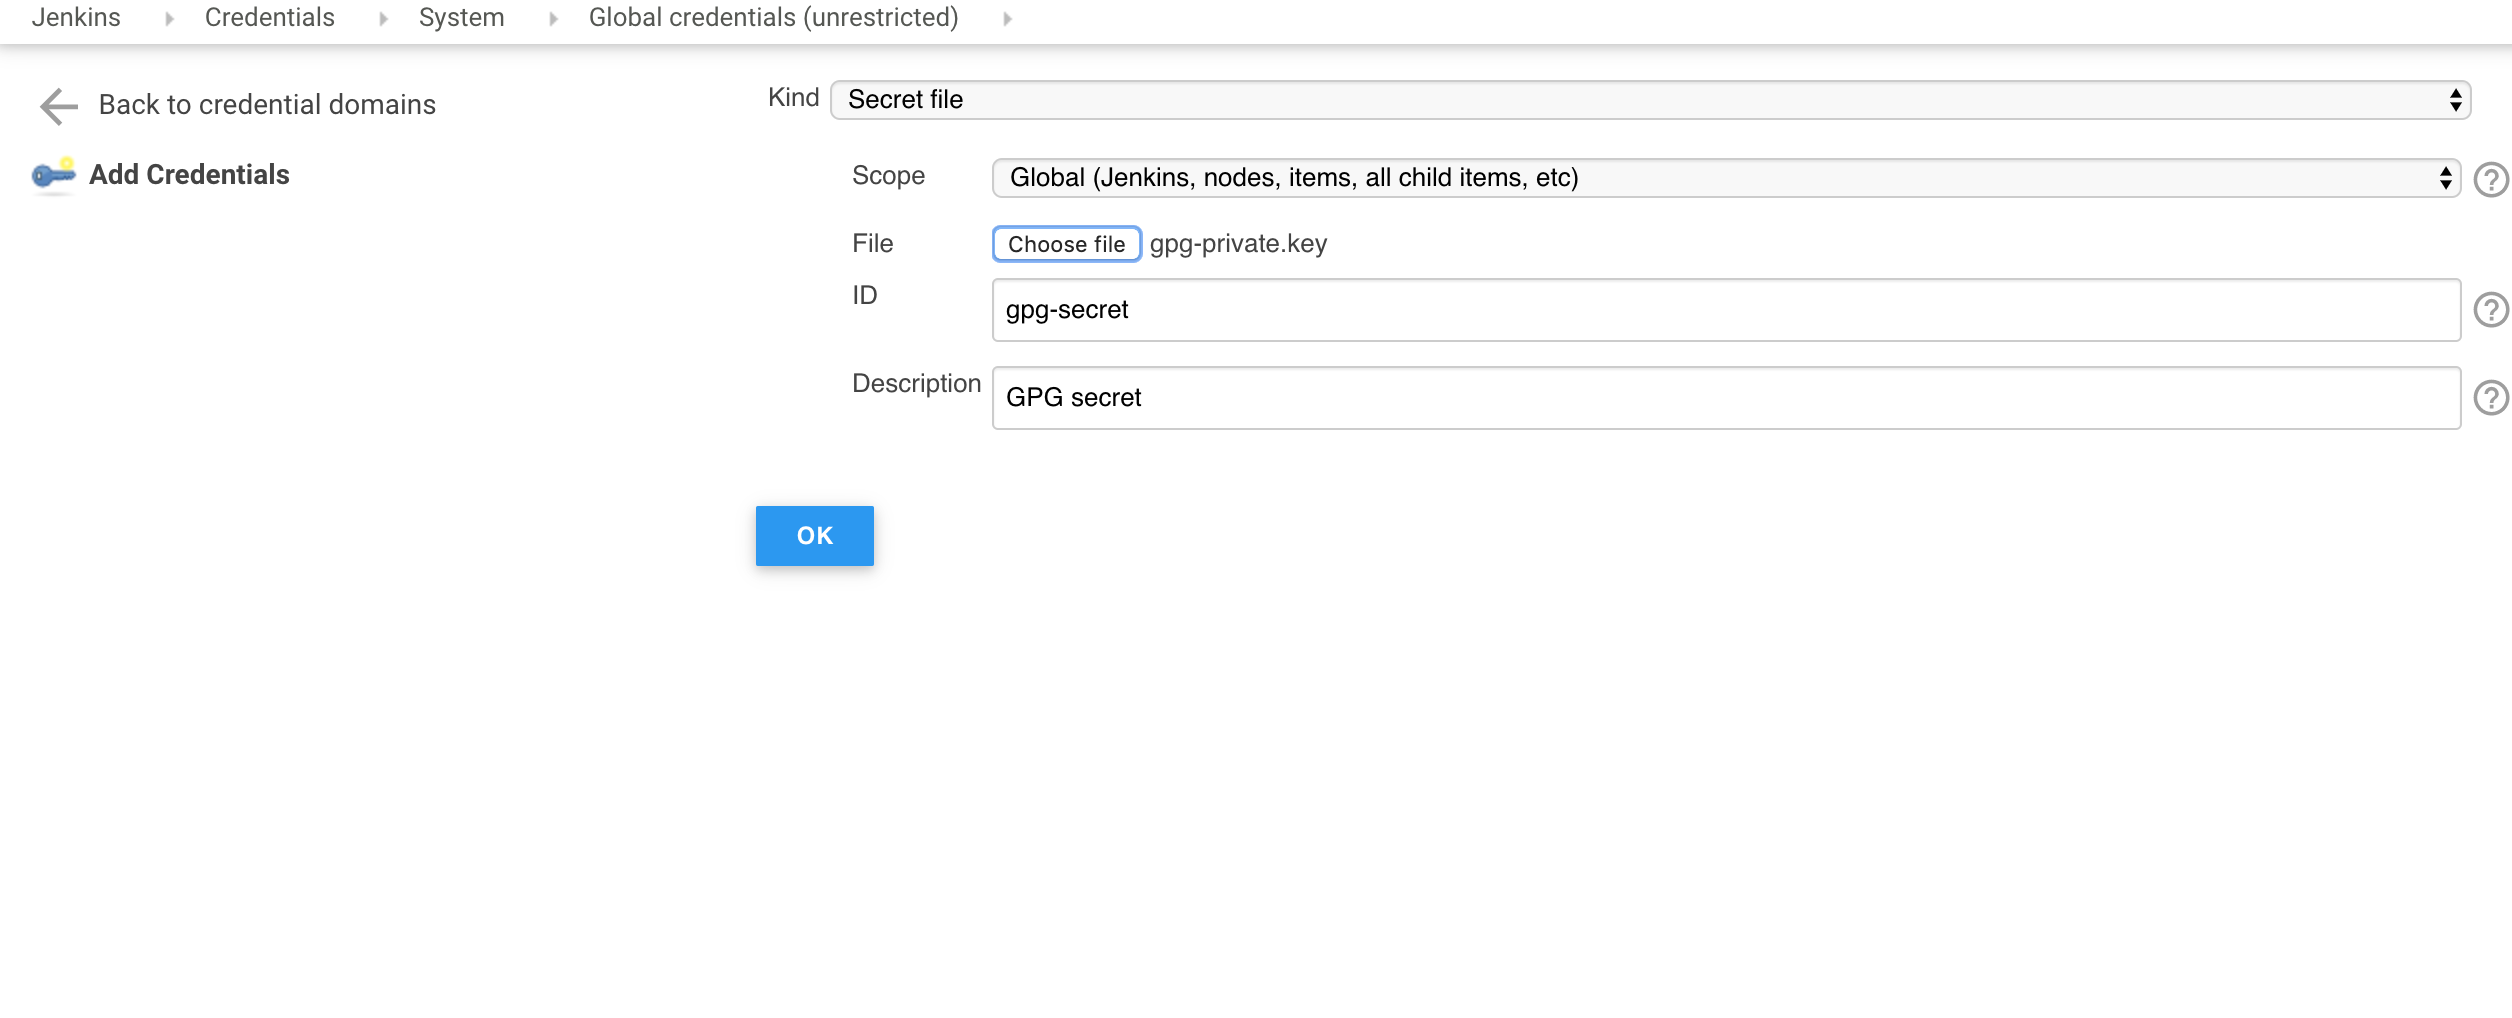
Task: Expand the breadcrumb arrow after Credentials
Action: pyautogui.click(x=383, y=19)
